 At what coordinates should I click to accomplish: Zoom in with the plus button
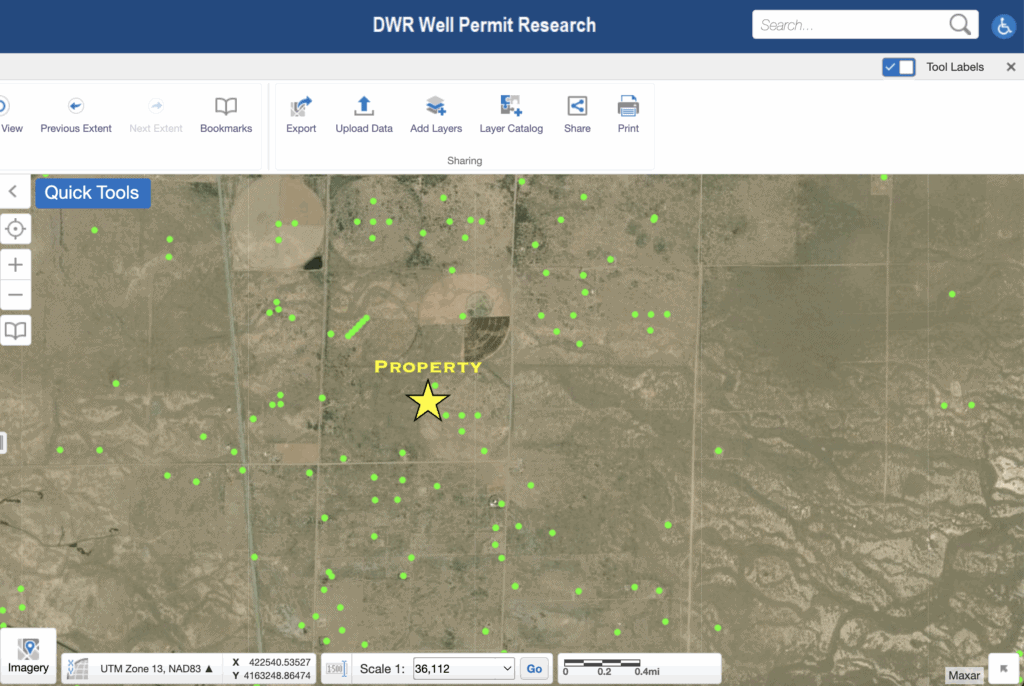15,264
